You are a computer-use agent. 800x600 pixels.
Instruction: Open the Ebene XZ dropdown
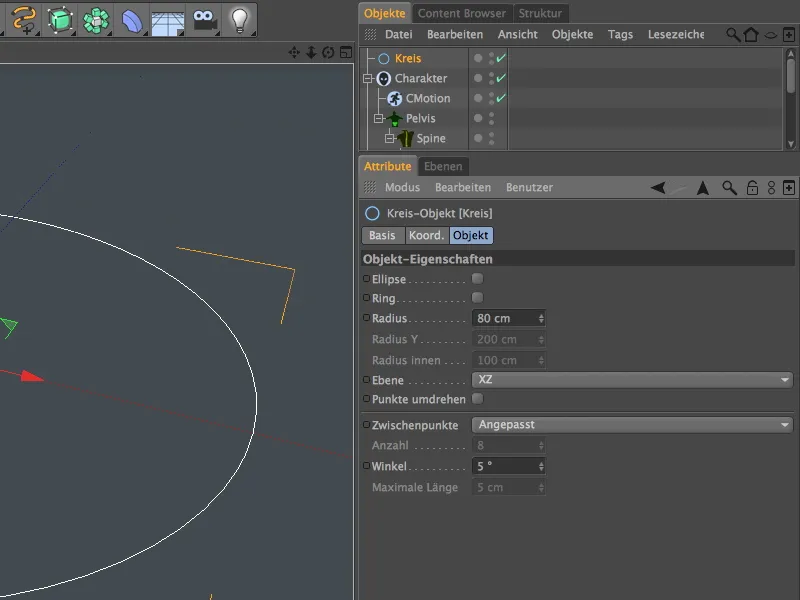click(x=632, y=380)
